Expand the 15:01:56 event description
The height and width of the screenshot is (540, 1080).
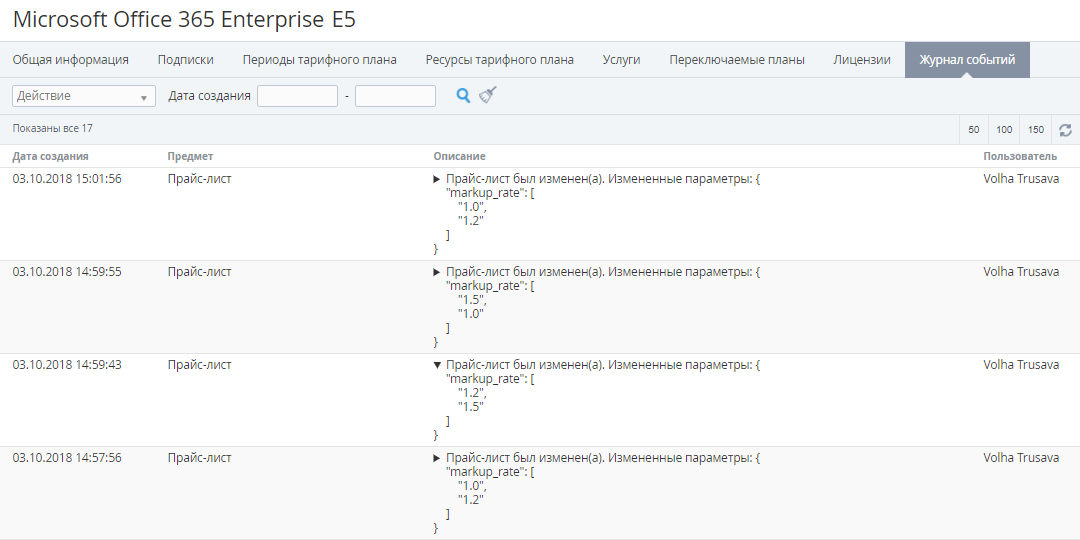pos(437,179)
